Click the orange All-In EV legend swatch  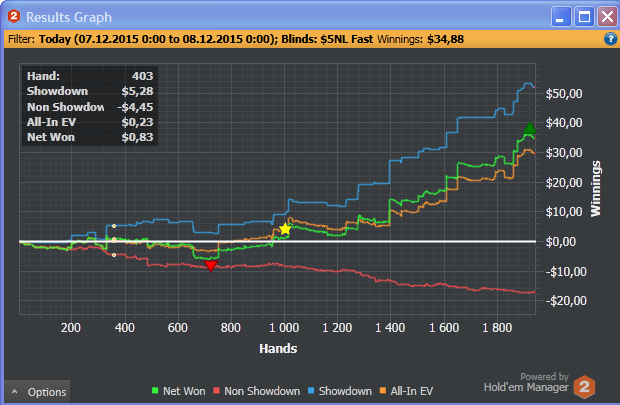pos(382,391)
